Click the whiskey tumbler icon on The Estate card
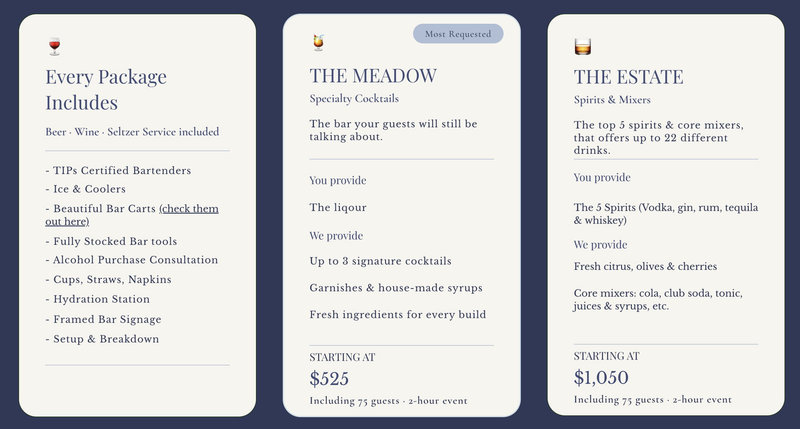The image size is (800, 429). tap(583, 46)
